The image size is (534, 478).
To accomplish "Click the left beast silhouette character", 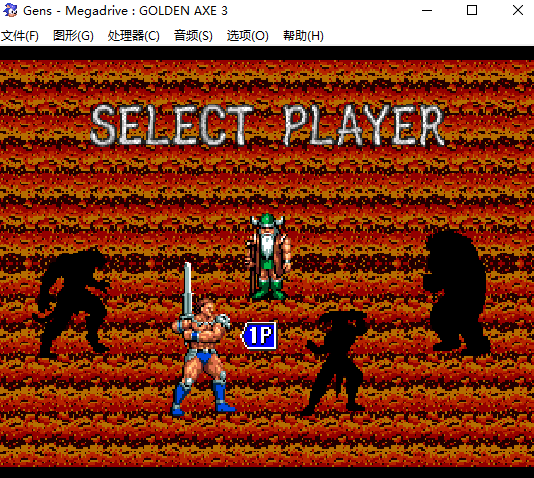I will click(73, 303).
